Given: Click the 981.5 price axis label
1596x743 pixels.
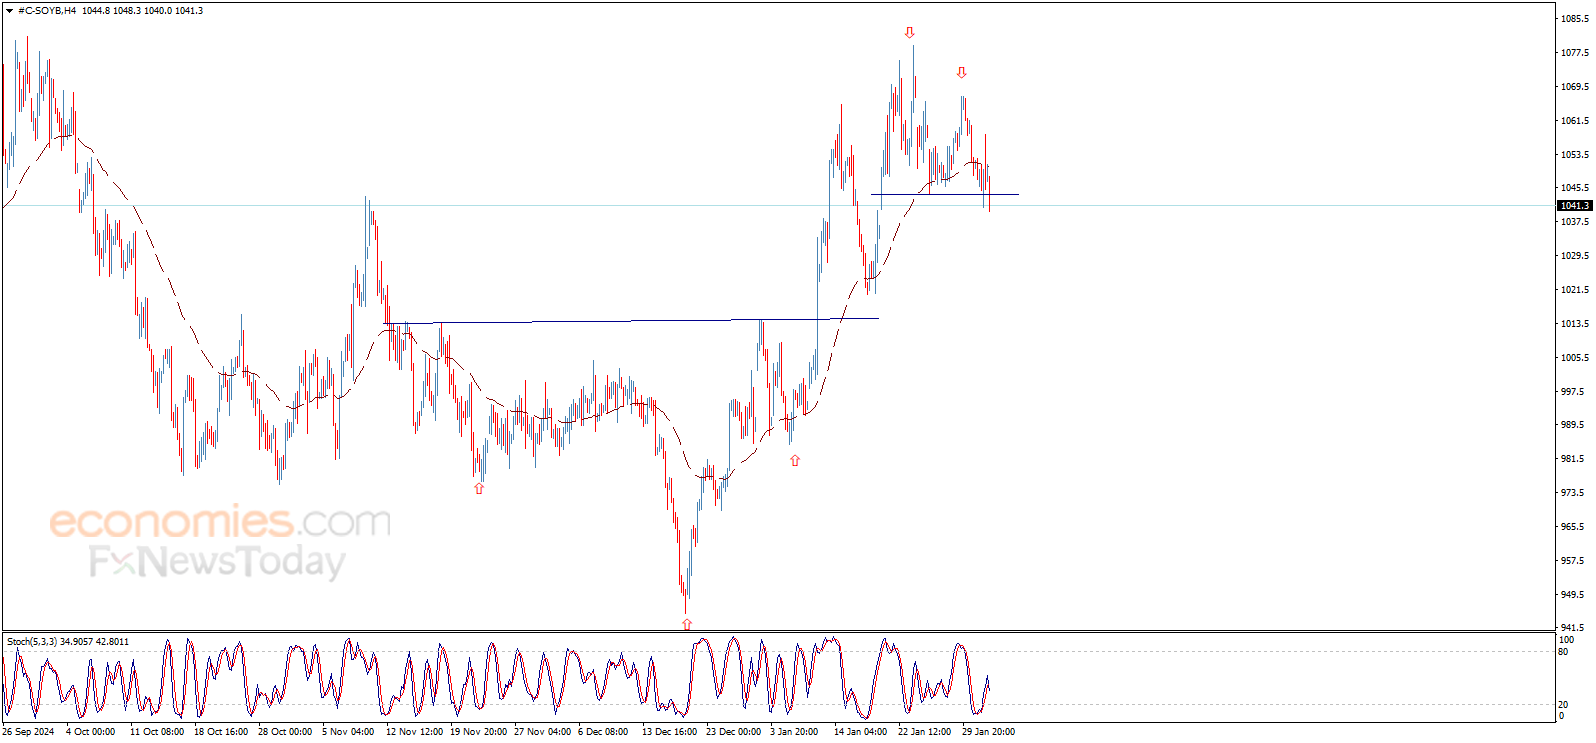Looking at the screenshot, I should (x=1573, y=459).
